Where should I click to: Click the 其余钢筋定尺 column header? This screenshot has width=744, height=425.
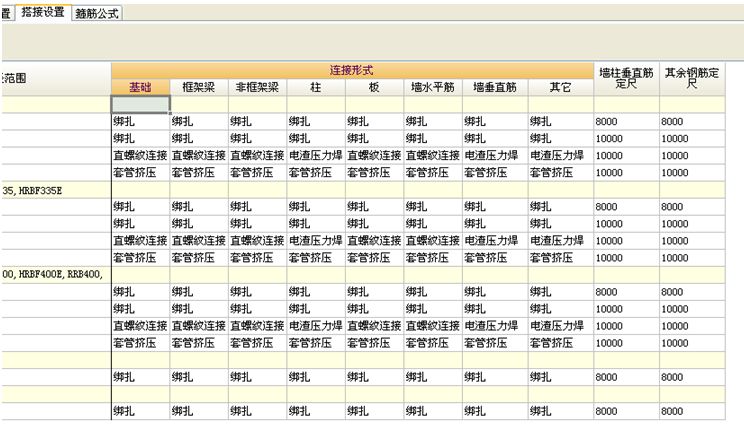click(x=692, y=79)
